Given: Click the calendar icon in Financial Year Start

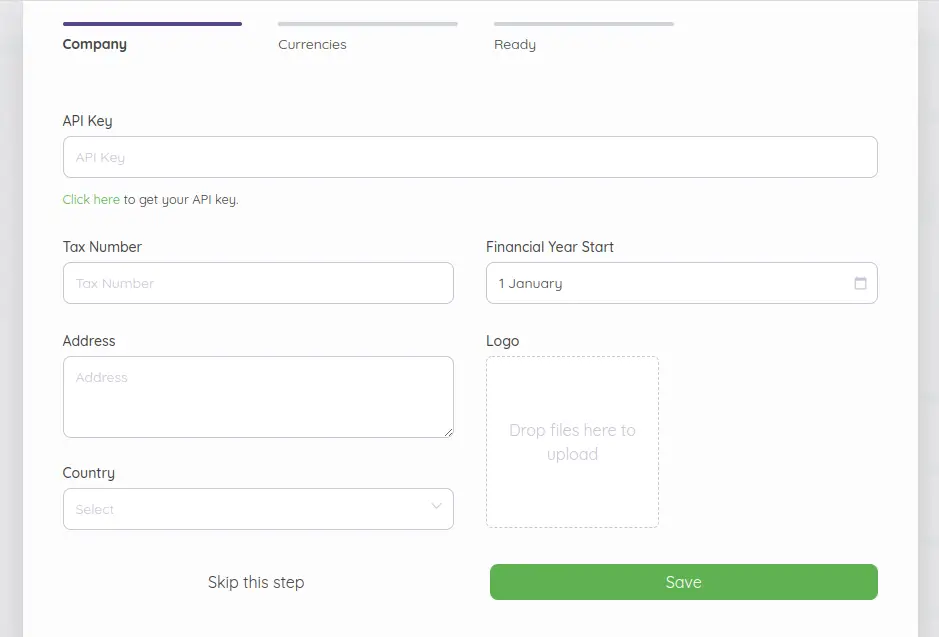Looking at the screenshot, I should coord(860,283).
